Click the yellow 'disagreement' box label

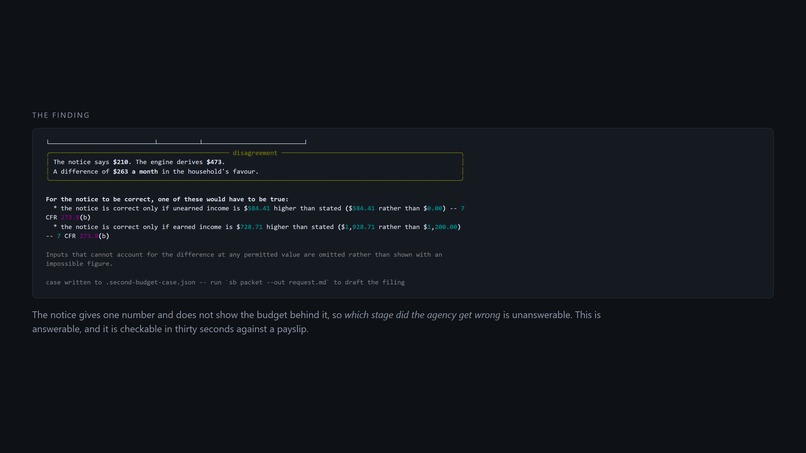coord(254,153)
